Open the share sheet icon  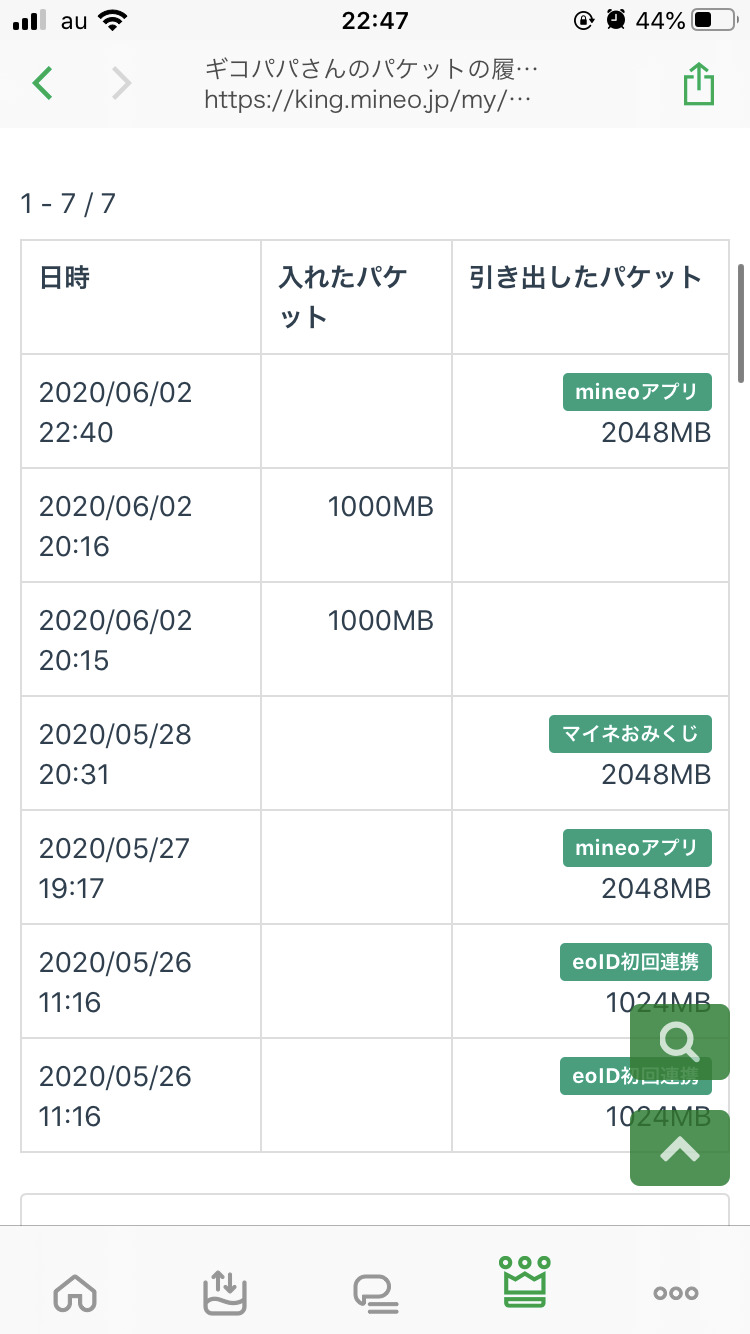699,84
